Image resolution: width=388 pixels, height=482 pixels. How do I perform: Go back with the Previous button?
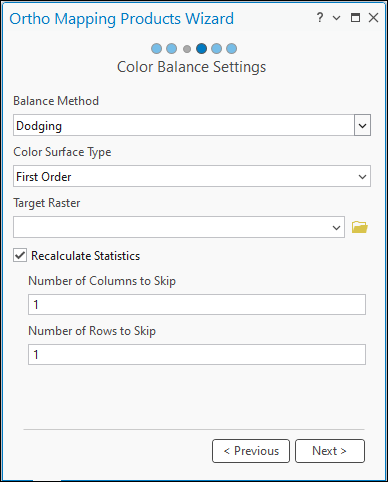click(x=251, y=451)
